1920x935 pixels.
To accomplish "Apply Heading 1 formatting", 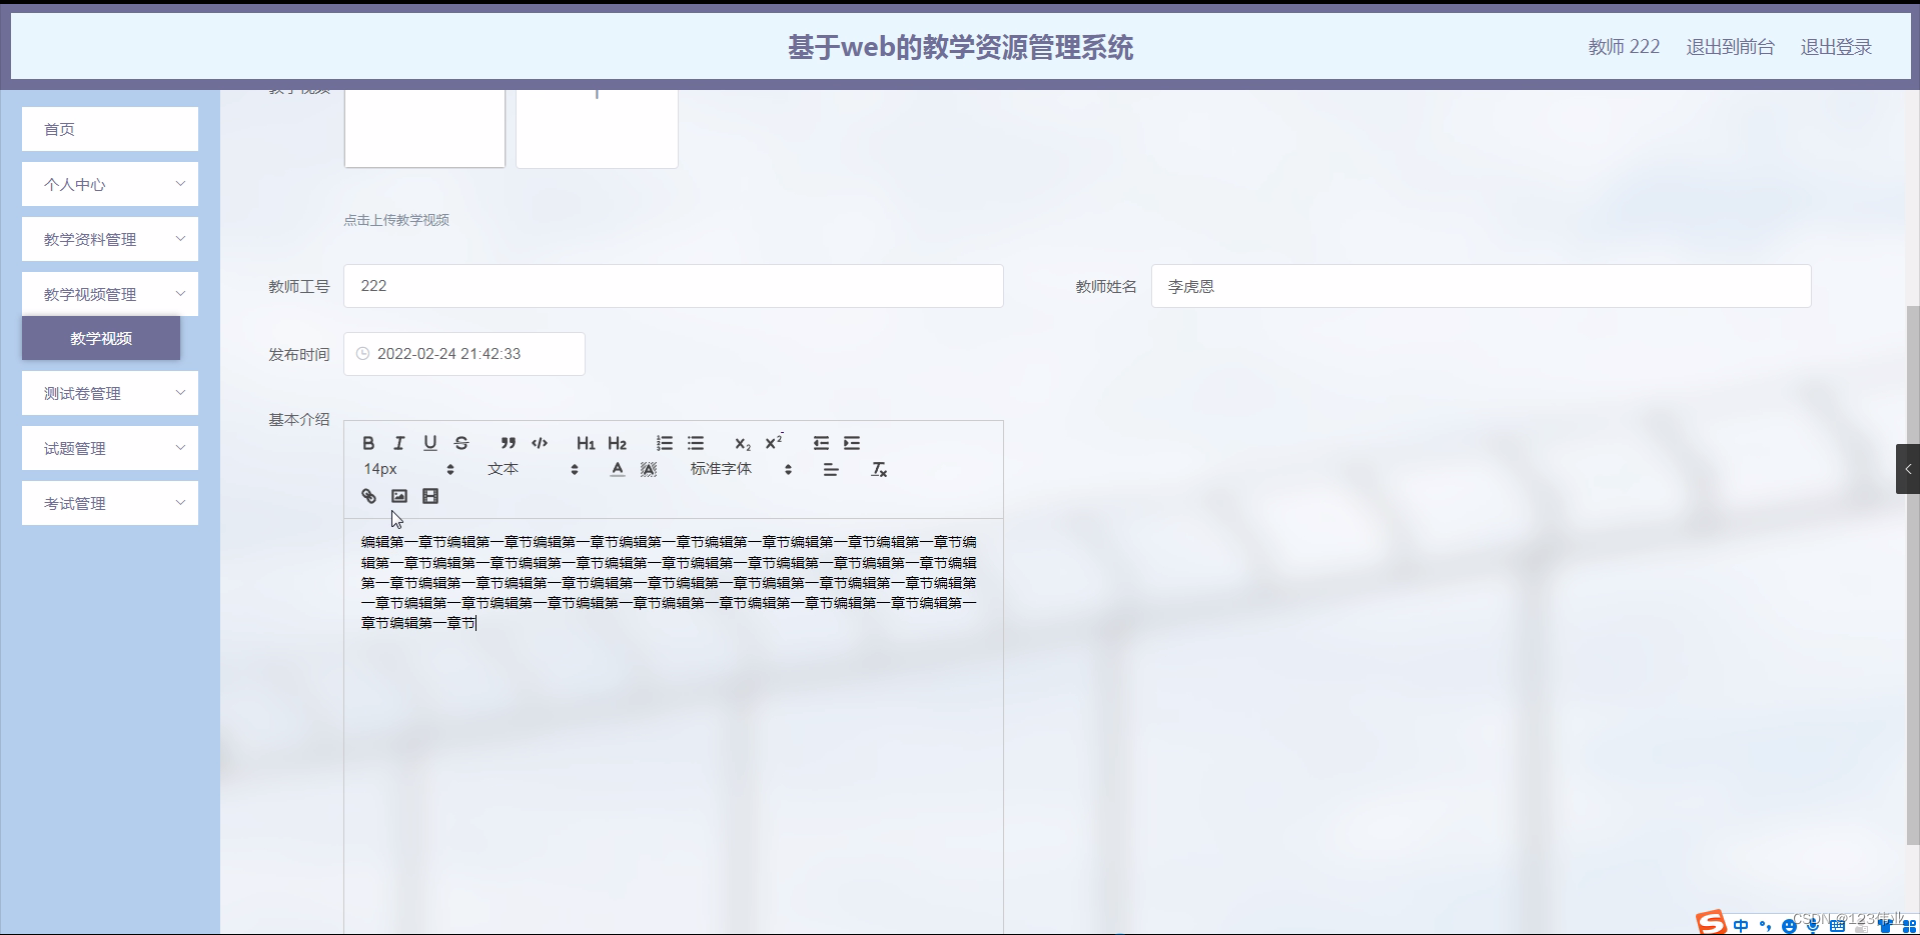I will (585, 443).
